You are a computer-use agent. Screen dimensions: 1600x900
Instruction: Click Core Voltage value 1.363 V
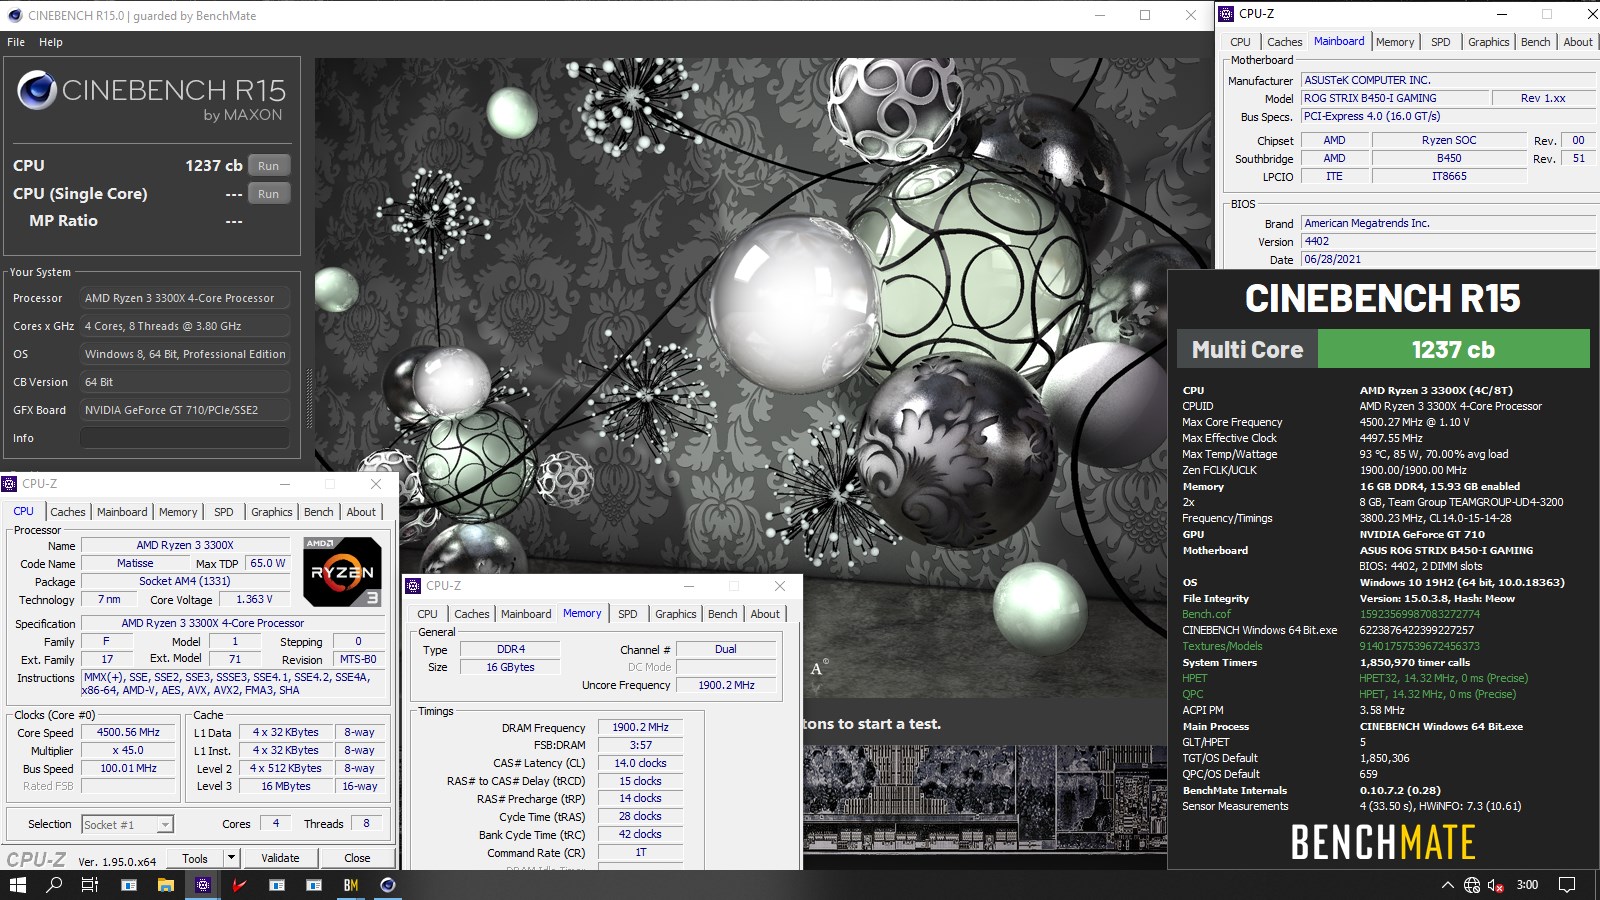pos(254,599)
